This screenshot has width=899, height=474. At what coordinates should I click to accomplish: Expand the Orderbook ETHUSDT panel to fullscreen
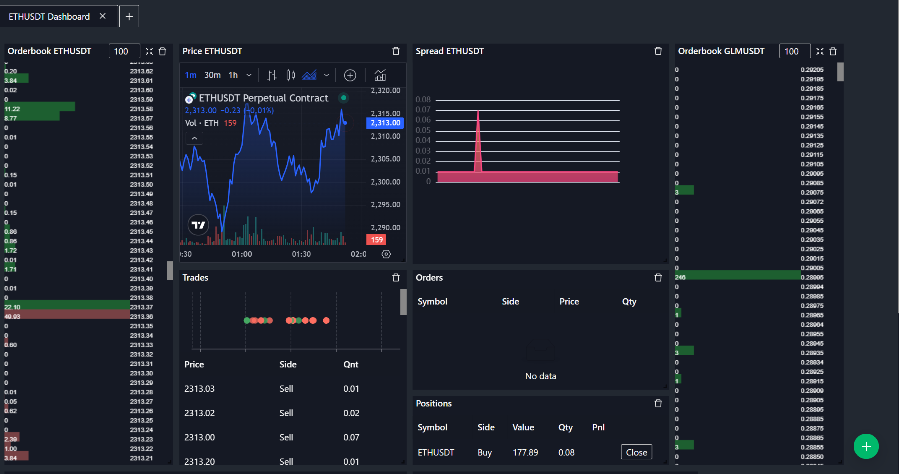tap(149, 51)
